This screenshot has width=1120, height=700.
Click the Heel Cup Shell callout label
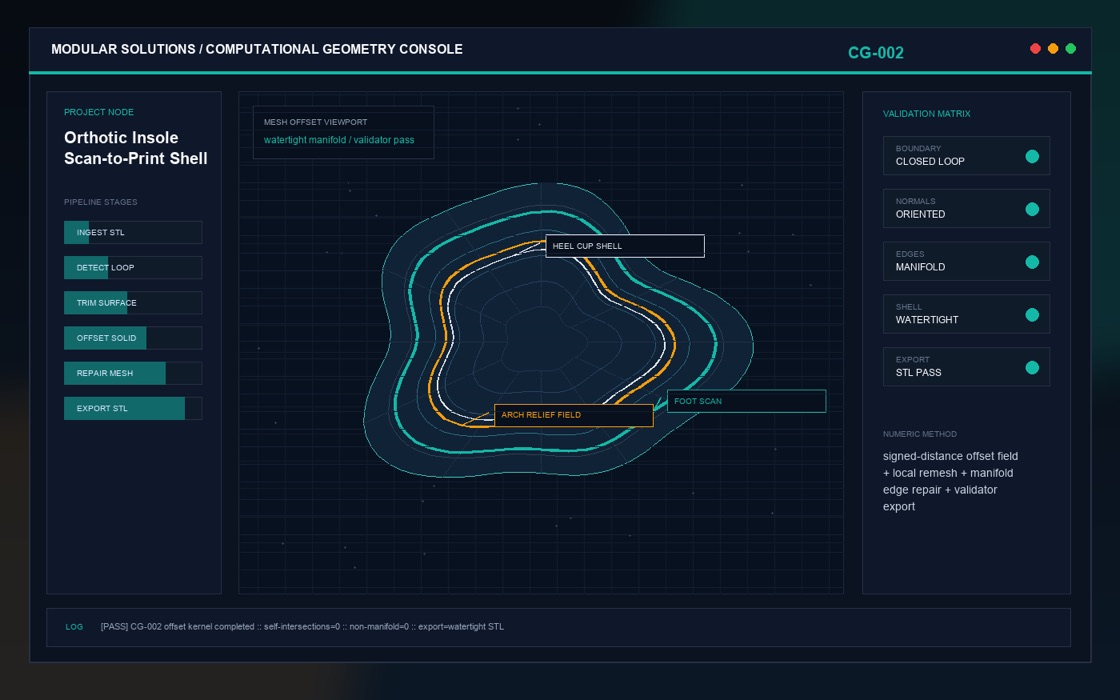point(625,246)
